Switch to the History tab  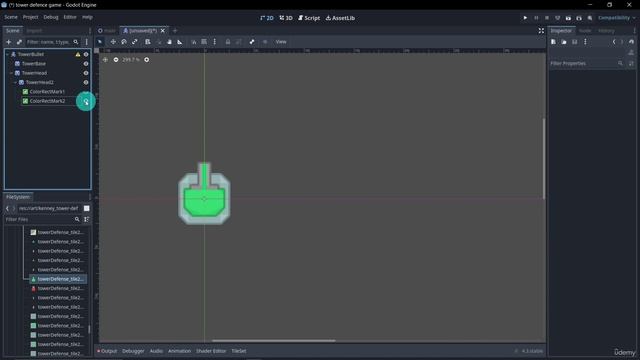[606, 31]
